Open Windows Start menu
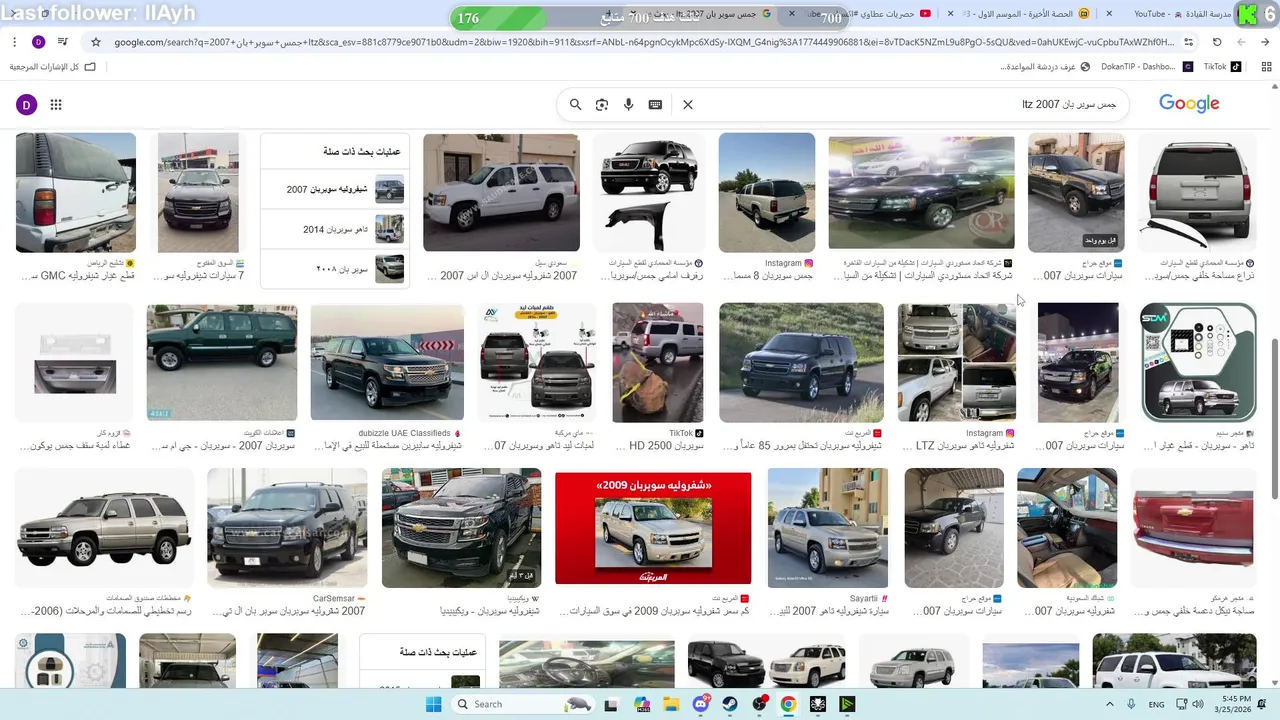This screenshot has height=720, width=1280. 433,704
